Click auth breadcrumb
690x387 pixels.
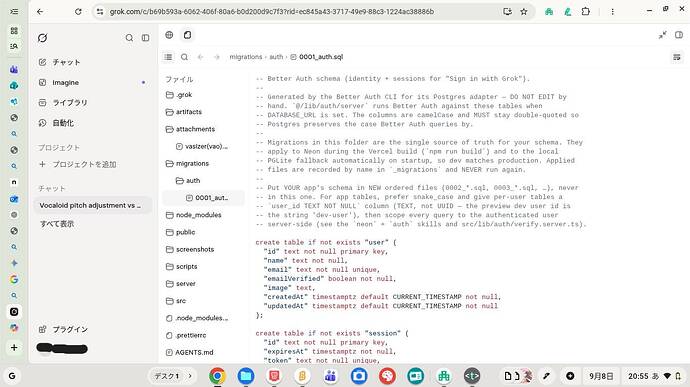coord(276,57)
